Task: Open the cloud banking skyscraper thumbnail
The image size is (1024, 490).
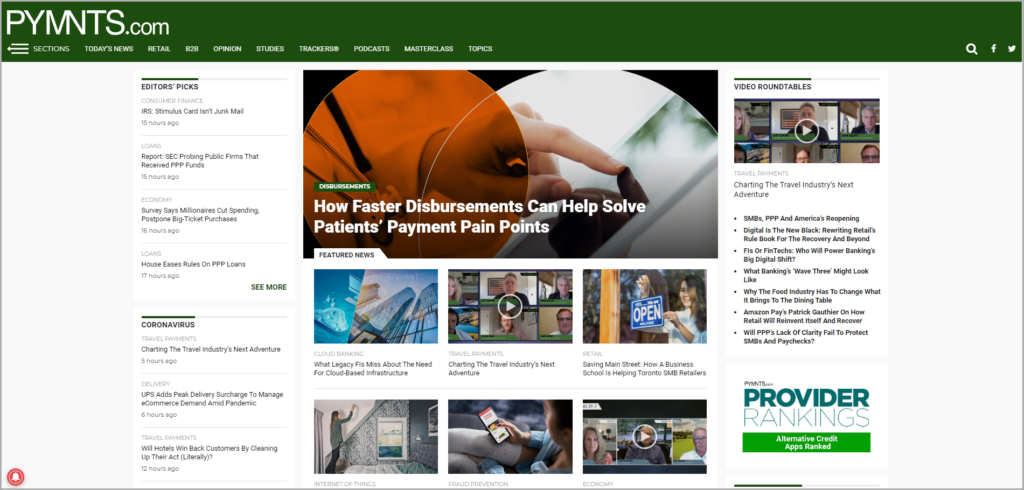Action: pos(376,306)
